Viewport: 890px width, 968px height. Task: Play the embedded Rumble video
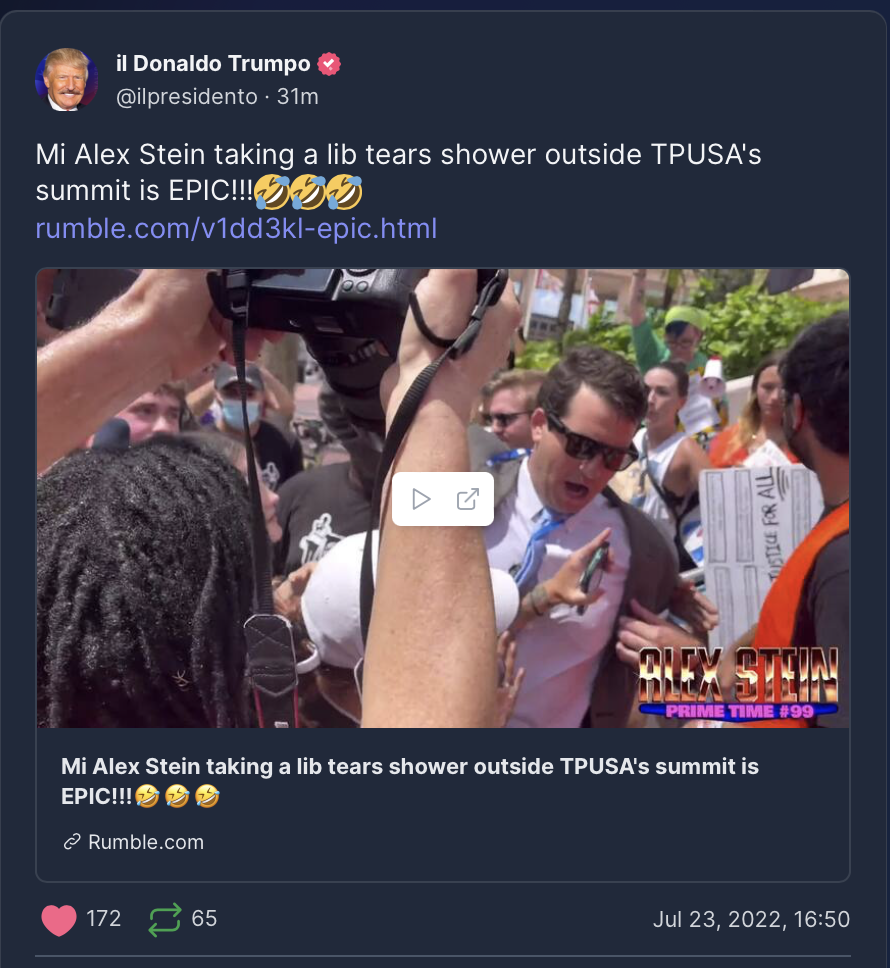(x=421, y=499)
